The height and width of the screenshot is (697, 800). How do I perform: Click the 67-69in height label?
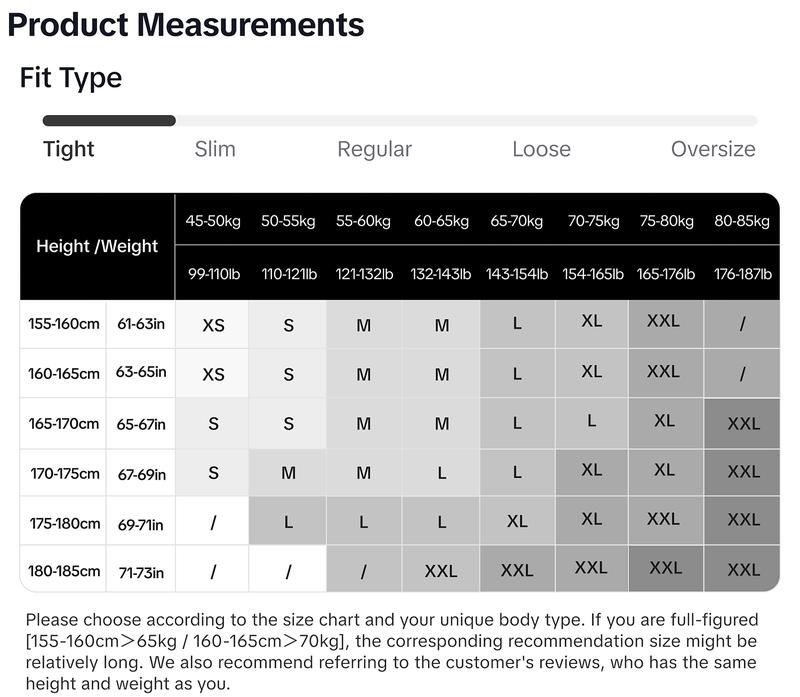pyautogui.click(x=141, y=475)
